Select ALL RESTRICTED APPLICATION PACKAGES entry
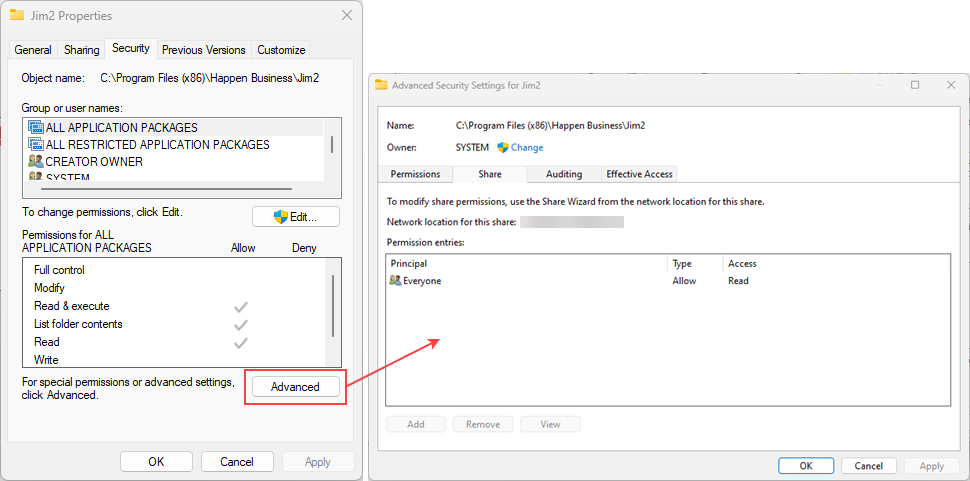This screenshot has height=481, width=970. coord(157,145)
